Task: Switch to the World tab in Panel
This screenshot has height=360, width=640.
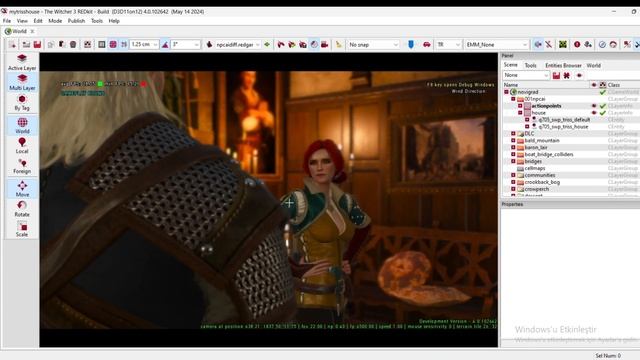Action: tap(593, 65)
